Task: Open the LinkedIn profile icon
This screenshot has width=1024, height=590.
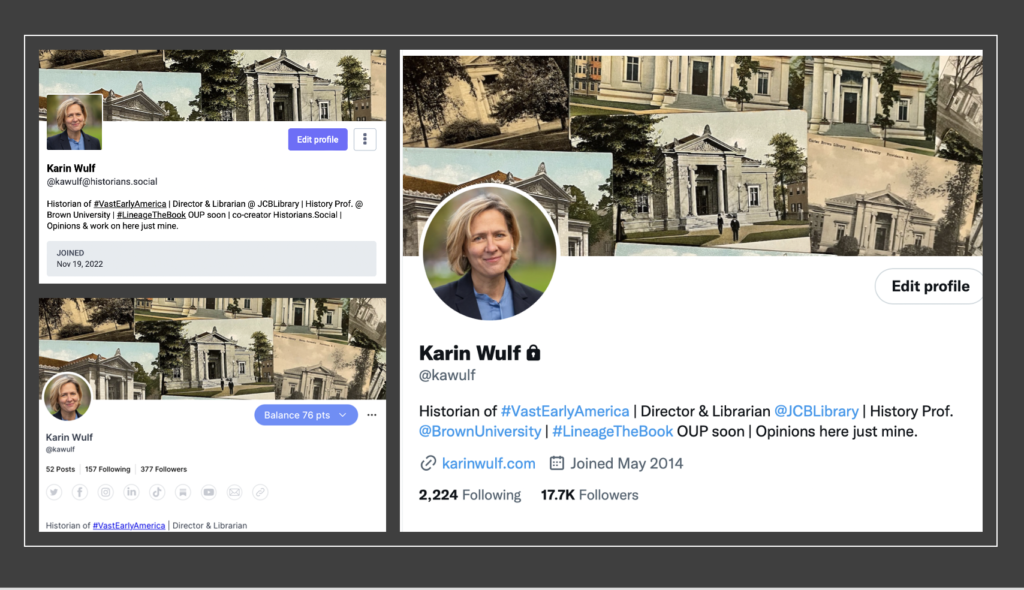Action: (132, 492)
